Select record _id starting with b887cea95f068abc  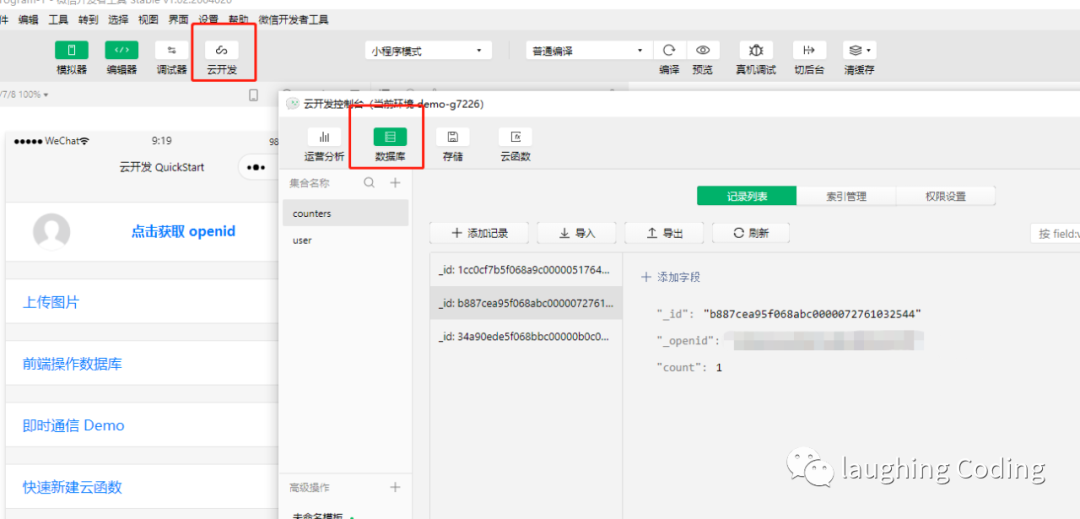[x=526, y=304]
